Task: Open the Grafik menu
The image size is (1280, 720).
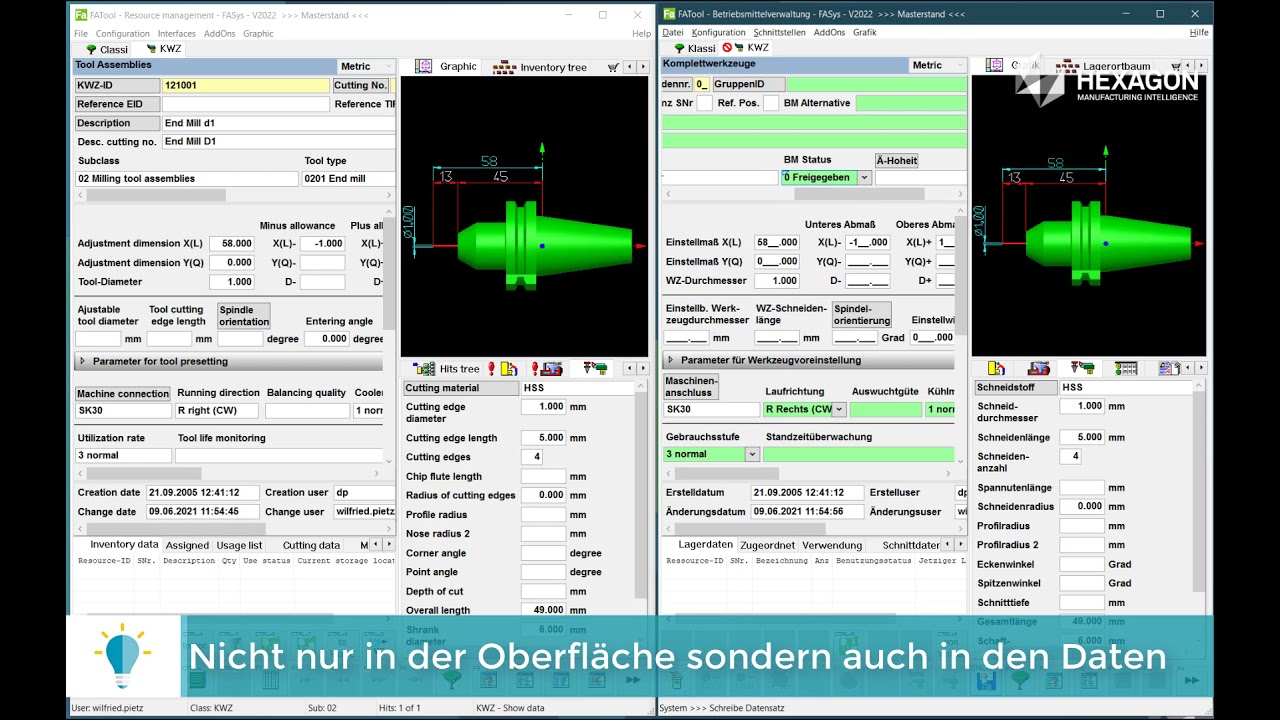Action: pos(865,32)
